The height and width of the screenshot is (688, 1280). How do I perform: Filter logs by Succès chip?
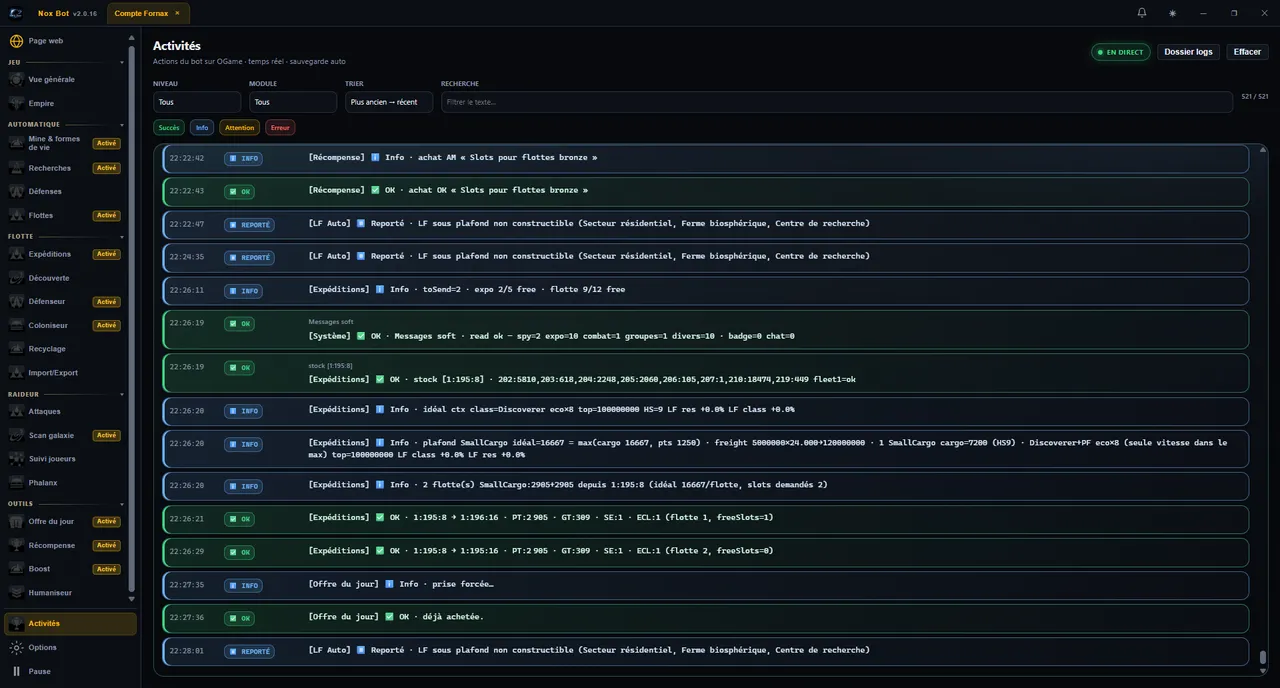(169, 127)
